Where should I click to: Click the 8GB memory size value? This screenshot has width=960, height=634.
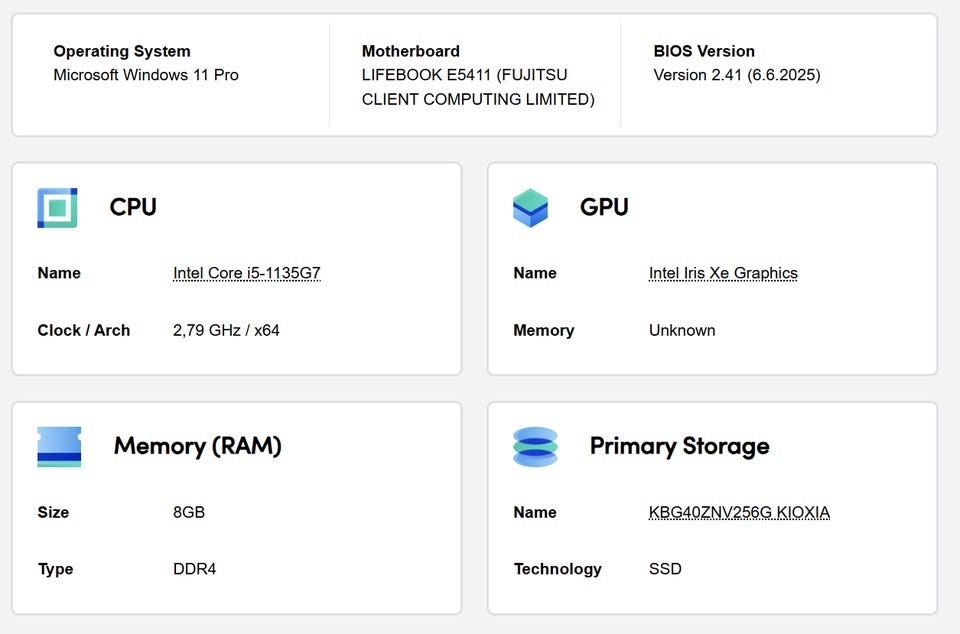click(x=189, y=512)
